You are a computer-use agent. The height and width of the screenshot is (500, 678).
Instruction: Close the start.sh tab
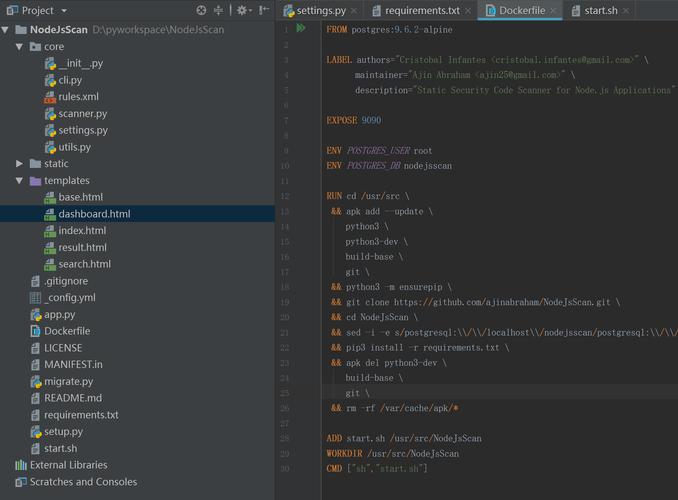[x=626, y=11]
